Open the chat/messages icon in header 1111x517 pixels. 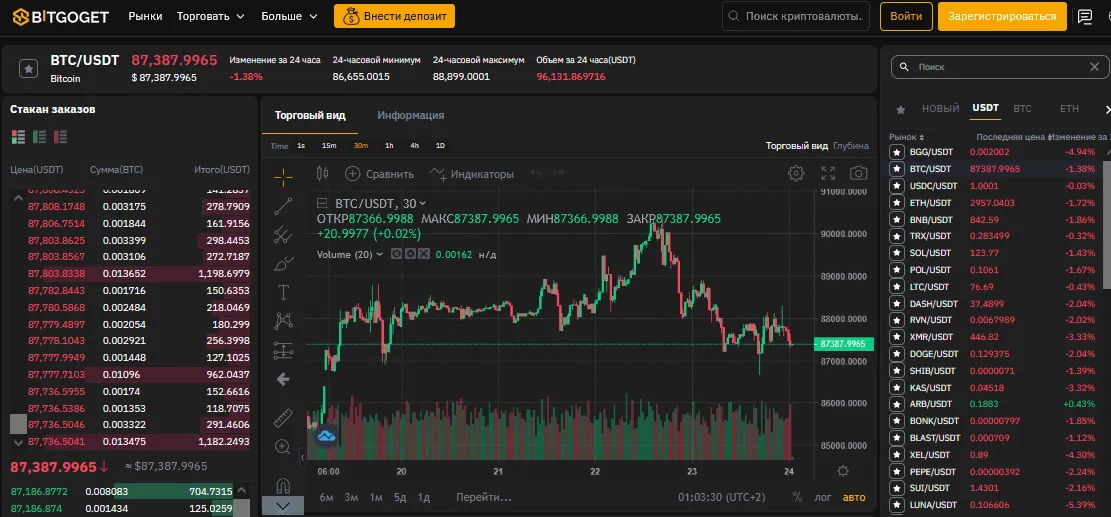pyautogui.click(x=1085, y=16)
